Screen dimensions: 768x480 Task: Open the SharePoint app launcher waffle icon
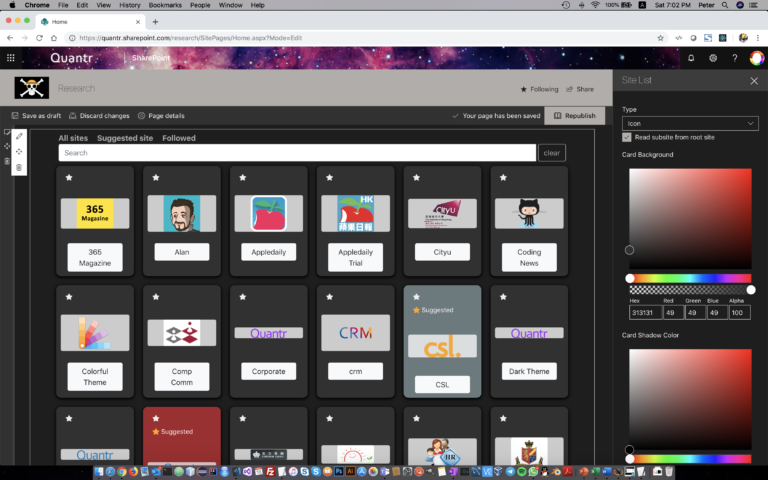(x=11, y=58)
